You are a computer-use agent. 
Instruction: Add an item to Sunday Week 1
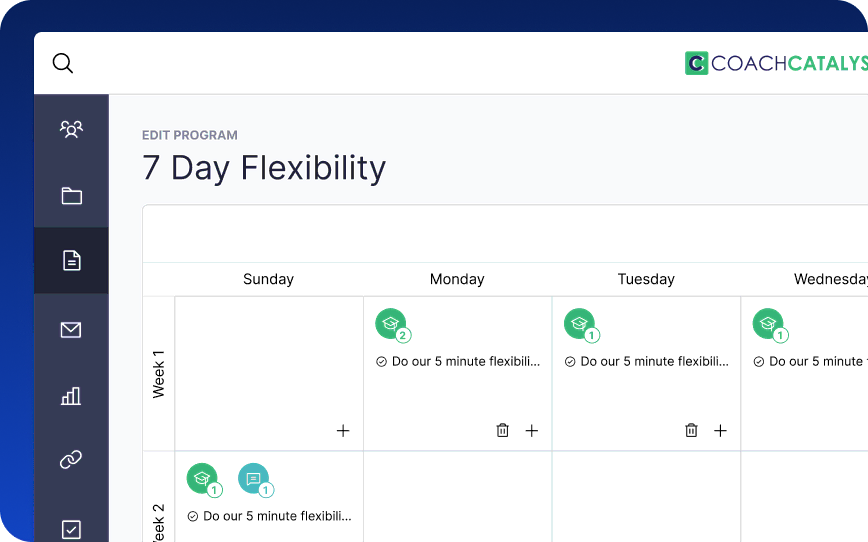pos(343,431)
